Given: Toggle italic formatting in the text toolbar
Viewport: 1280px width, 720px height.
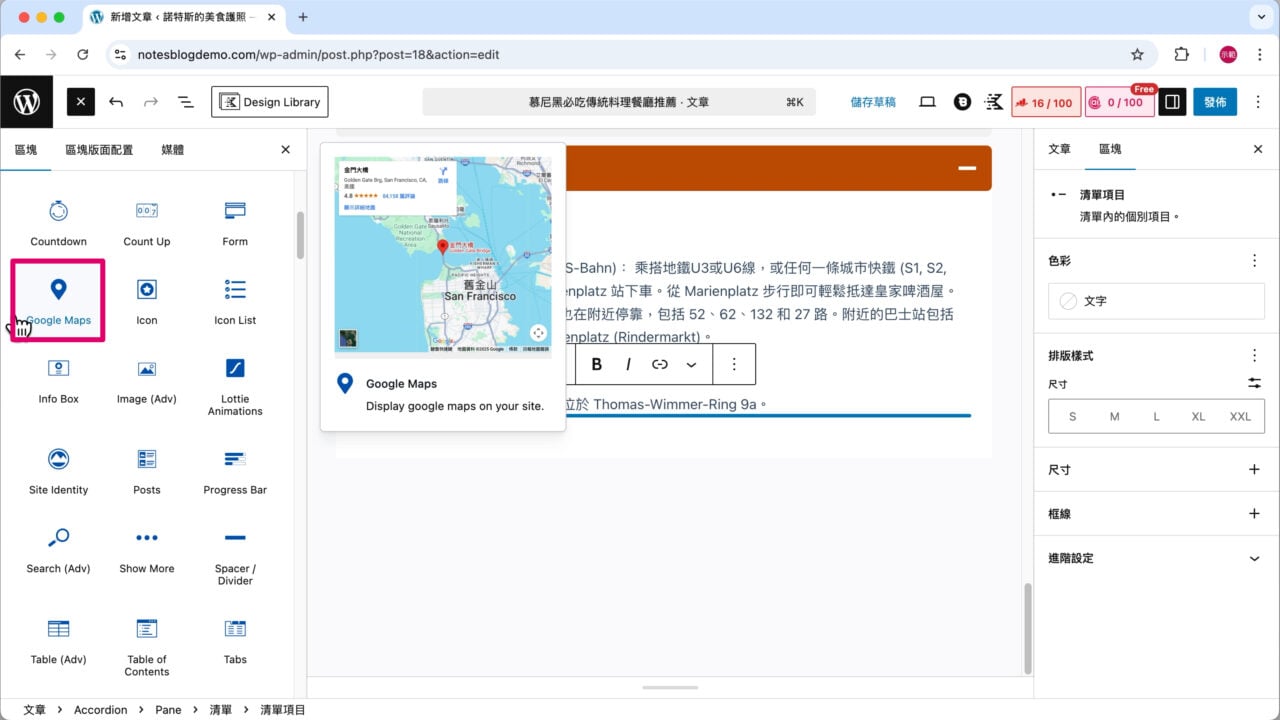Looking at the screenshot, I should [x=630, y=364].
